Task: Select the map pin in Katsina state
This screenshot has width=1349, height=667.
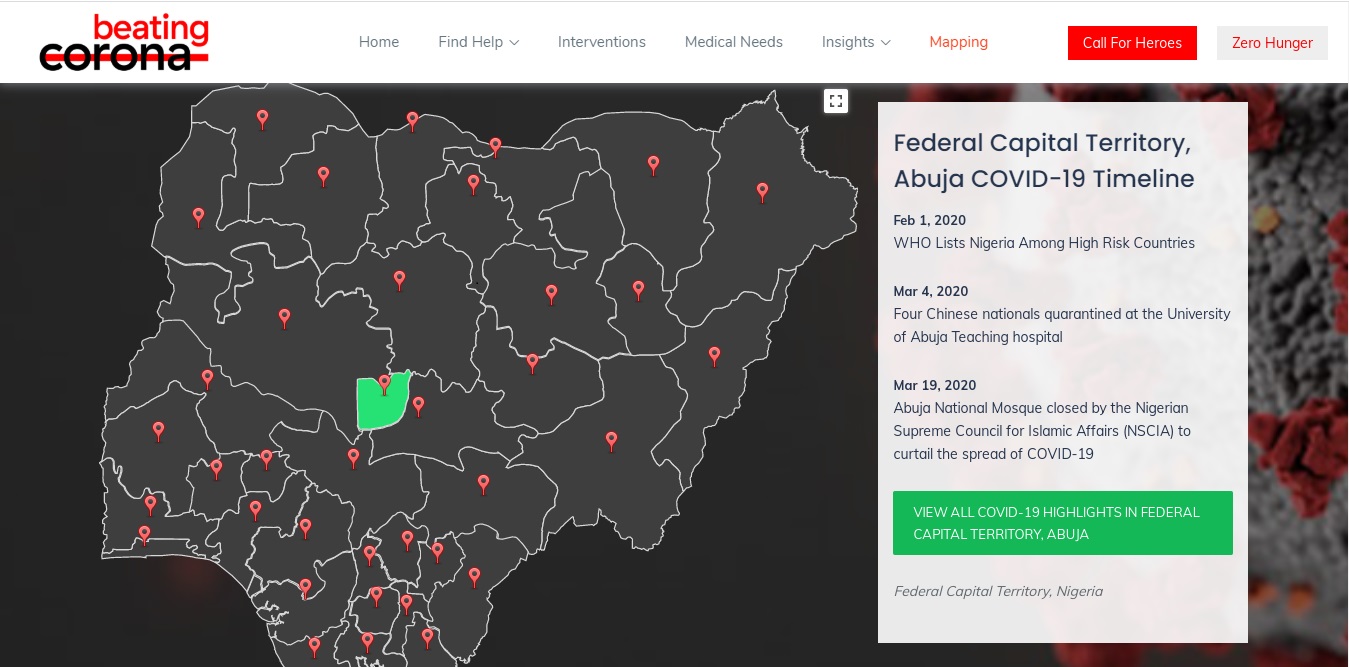Action: pyautogui.click(x=412, y=121)
